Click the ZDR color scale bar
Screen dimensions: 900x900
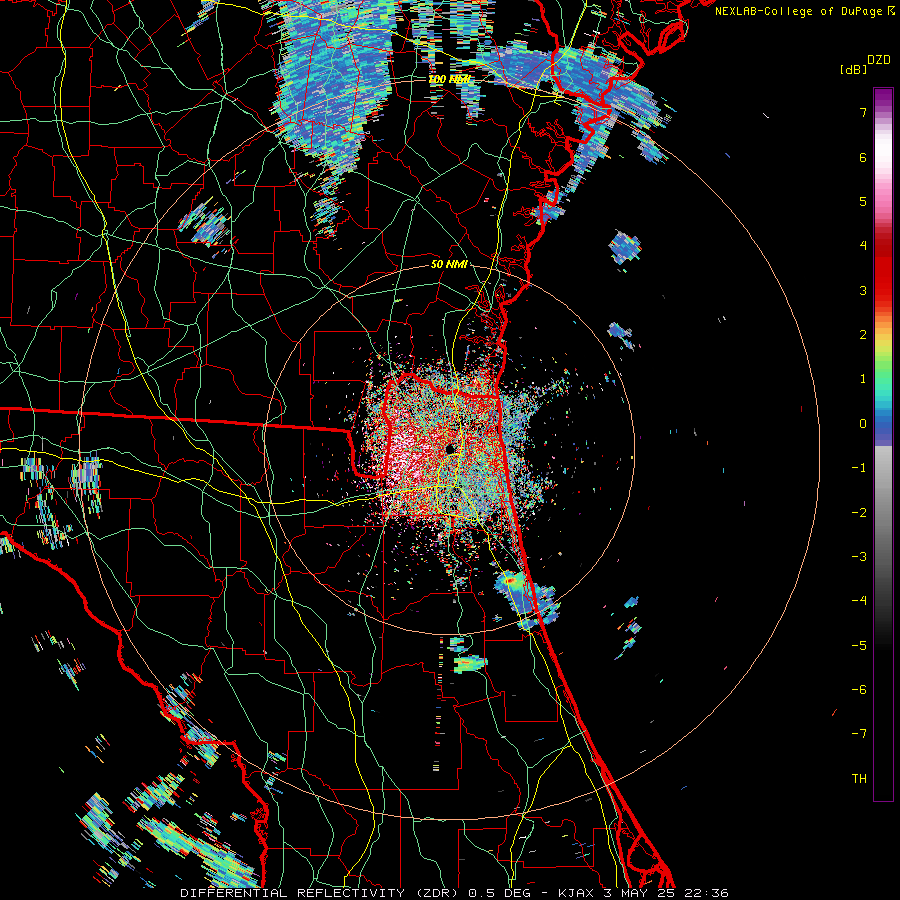point(883,444)
